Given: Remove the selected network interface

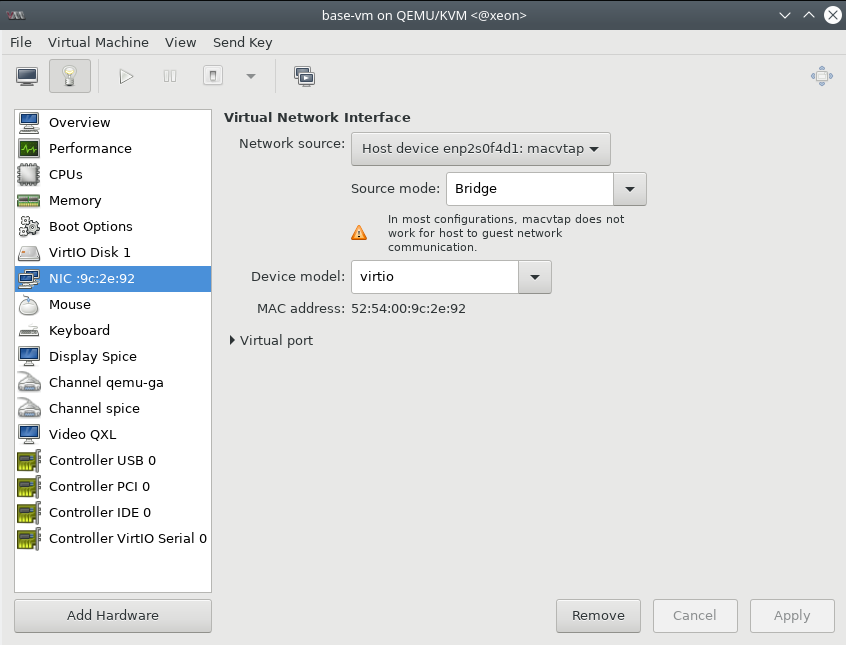Looking at the screenshot, I should click(x=598, y=615).
